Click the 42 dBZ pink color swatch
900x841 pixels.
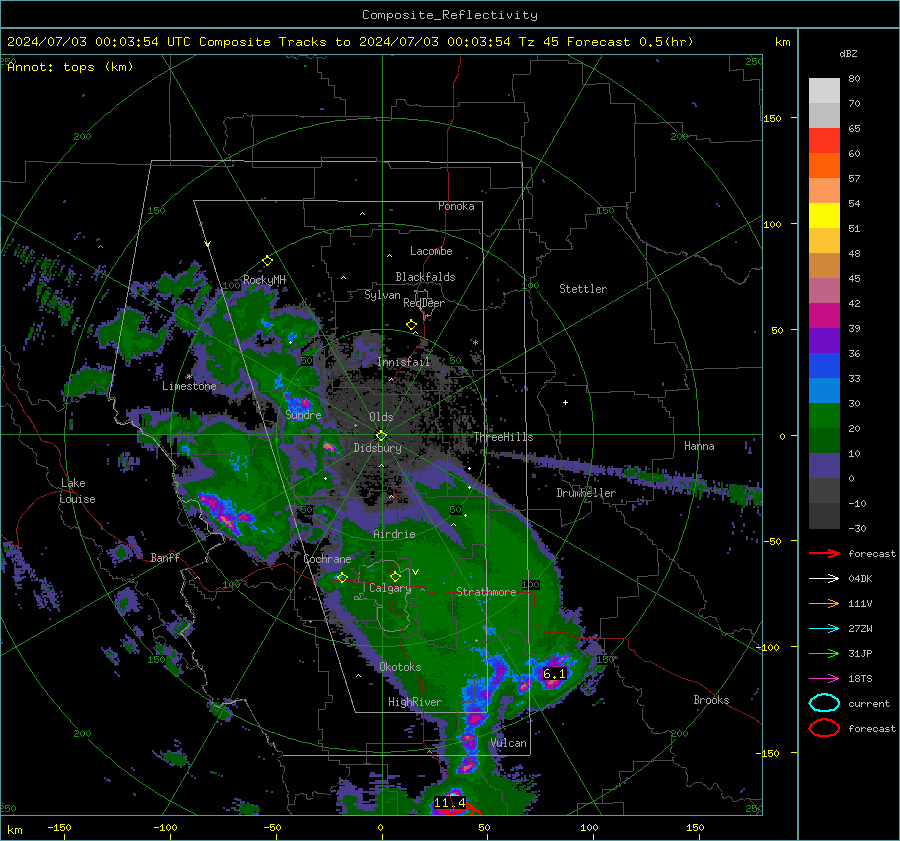point(824,290)
